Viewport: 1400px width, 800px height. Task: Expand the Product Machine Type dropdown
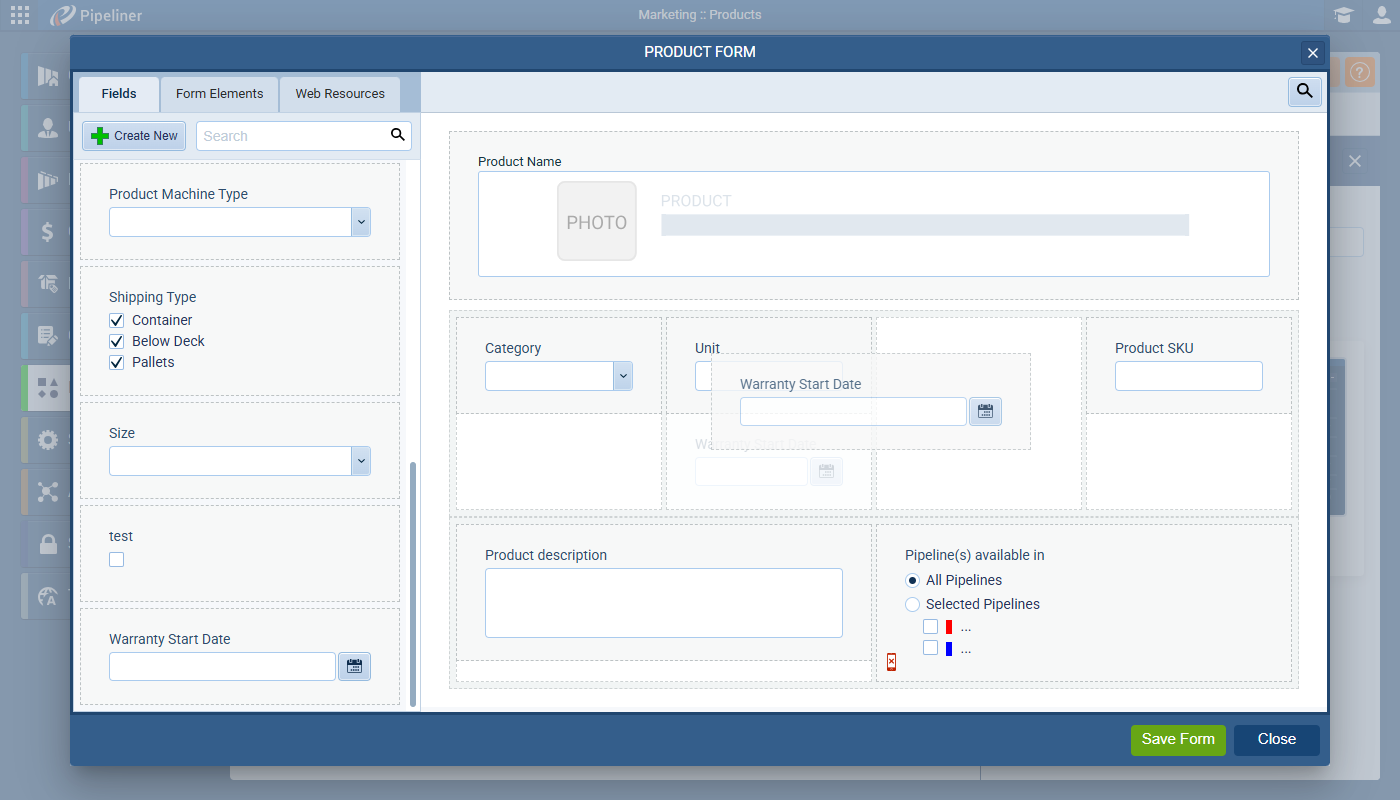tap(361, 222)
